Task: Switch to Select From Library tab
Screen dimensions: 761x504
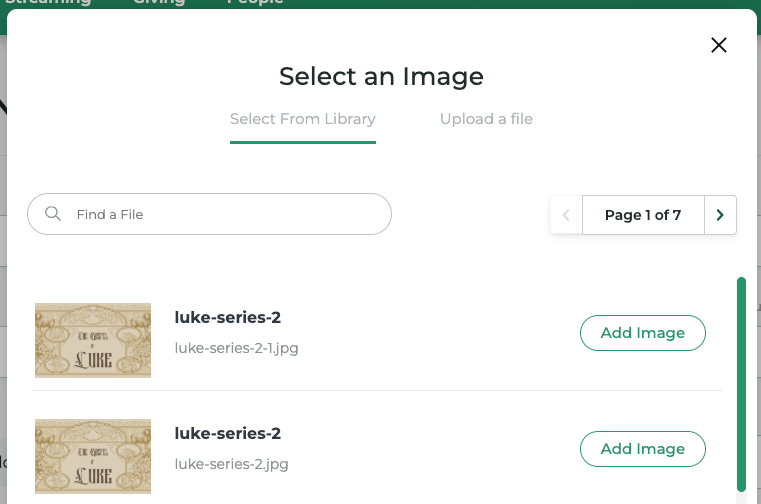Action: click(302, 119)
